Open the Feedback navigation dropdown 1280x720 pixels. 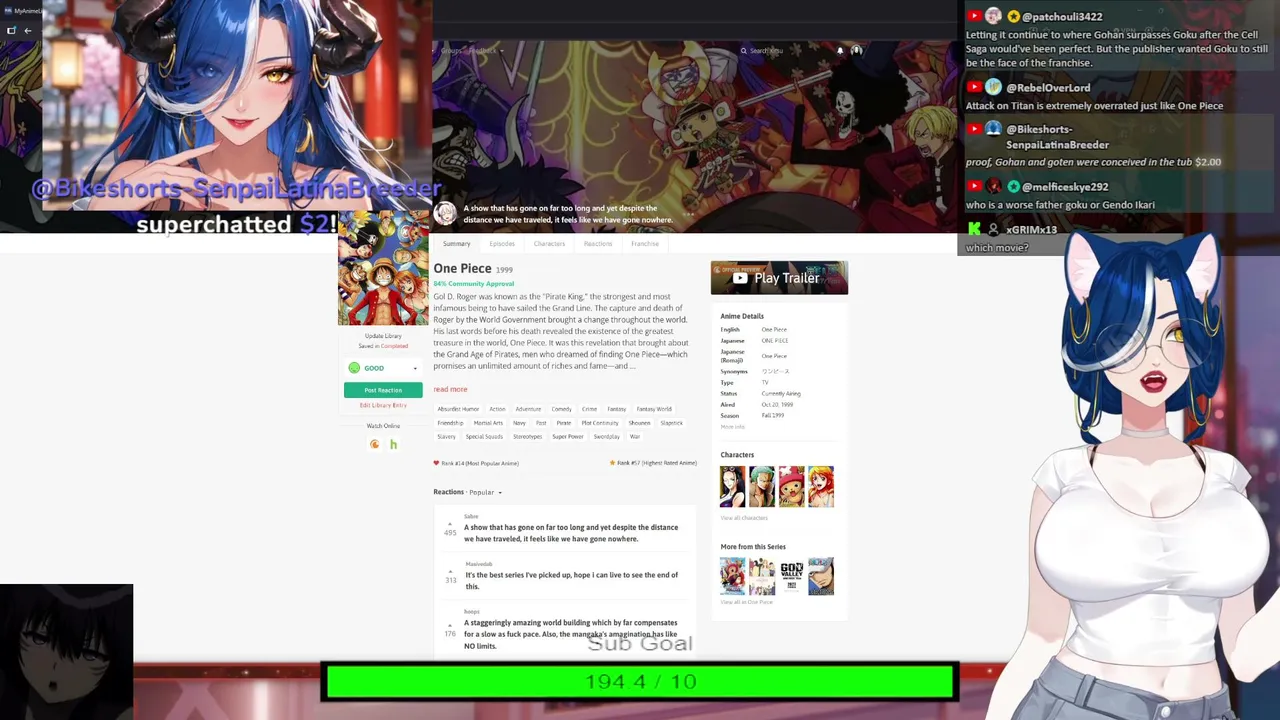(486, 51)
